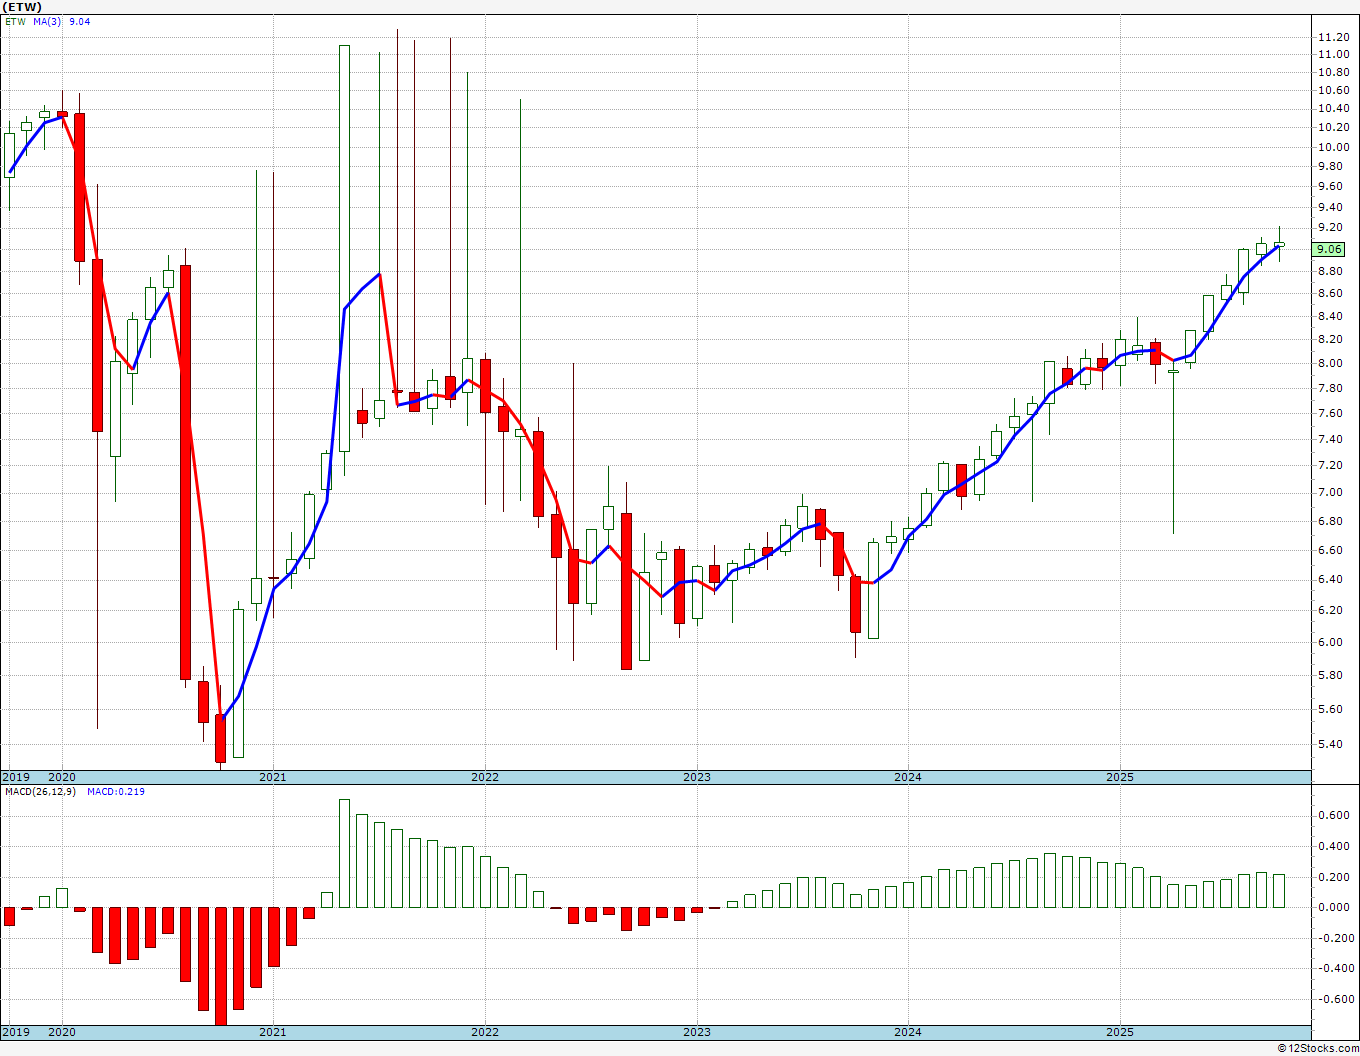Select the ETW legend label
The height and width of the screenshot is (1056, 1360).
tap(15, 21)
